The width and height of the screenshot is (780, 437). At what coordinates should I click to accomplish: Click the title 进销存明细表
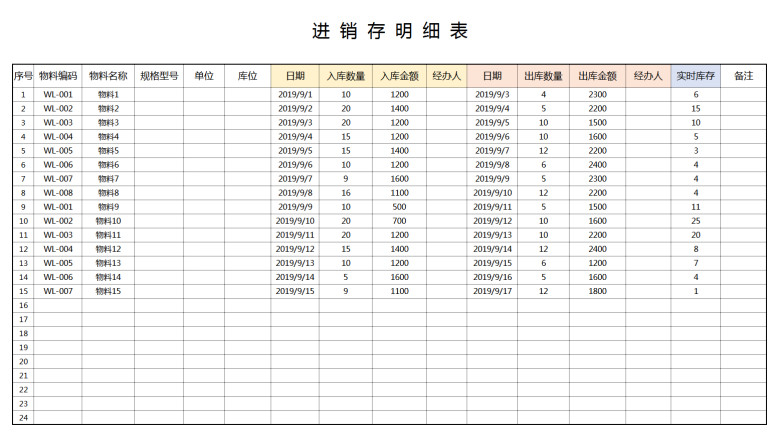pyautogui.click(x=390, y=31)
